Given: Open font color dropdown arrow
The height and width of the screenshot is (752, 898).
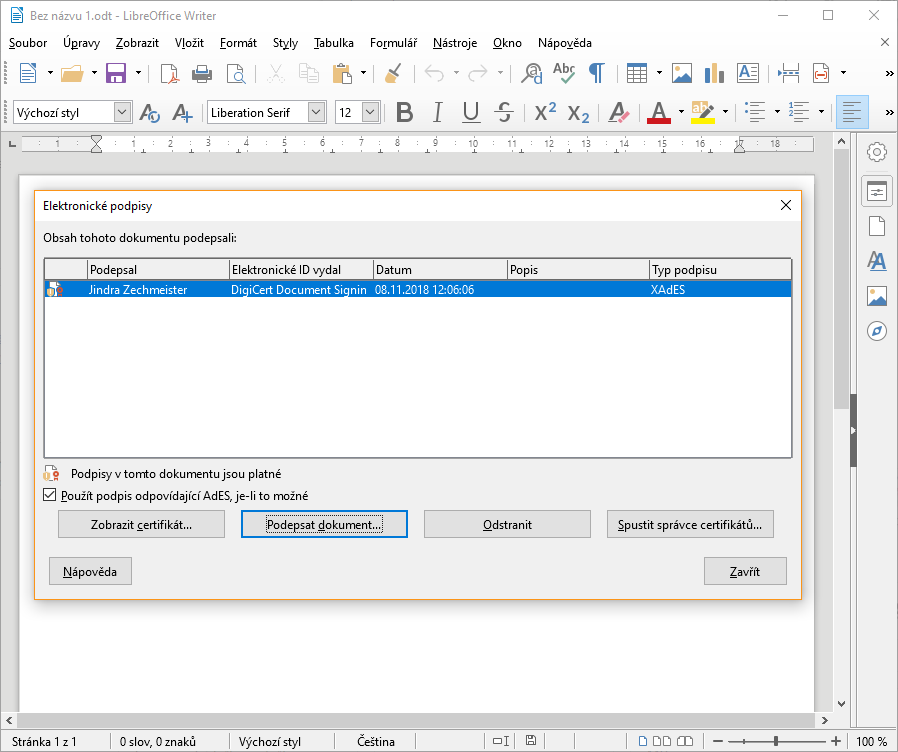Looking at the screenshot, I should (x=681, y=112).
